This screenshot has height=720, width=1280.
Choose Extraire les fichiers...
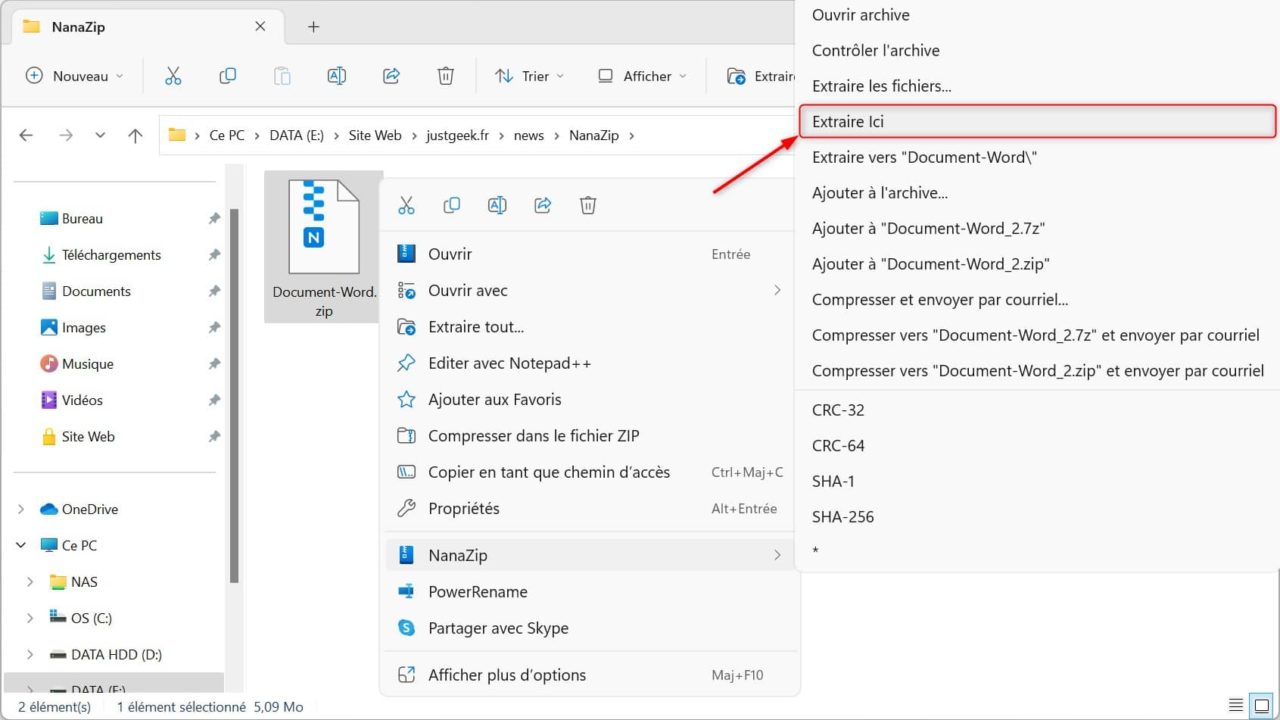1037,86
